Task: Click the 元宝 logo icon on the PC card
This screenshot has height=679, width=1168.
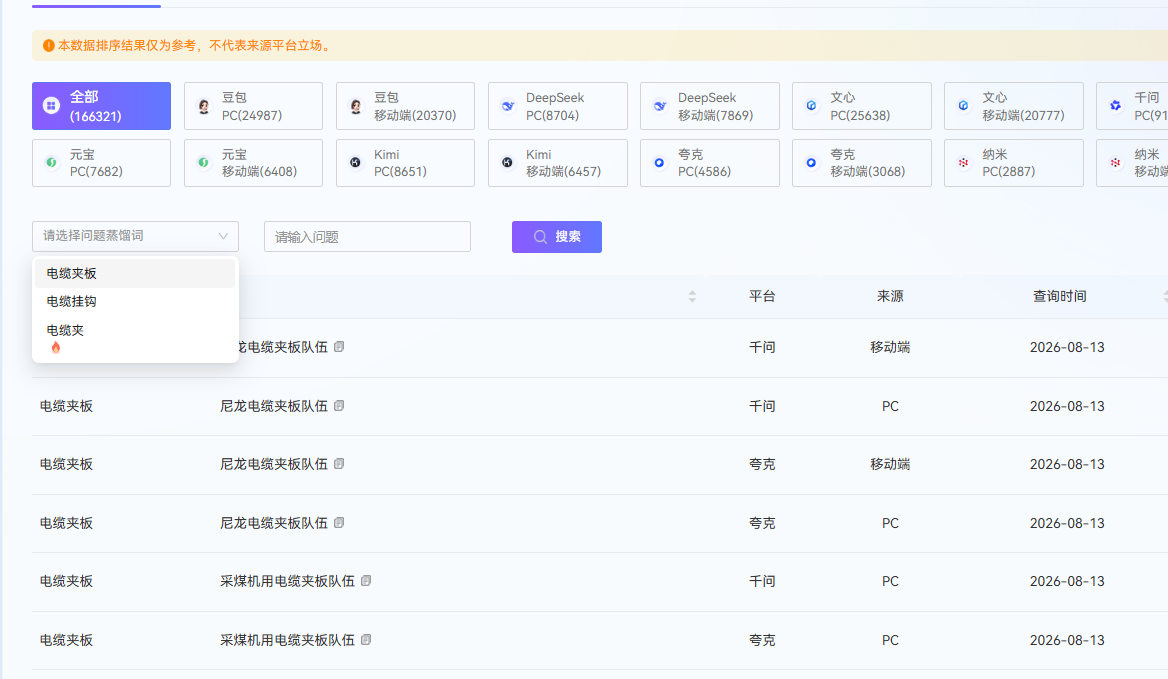Action: point(51,162)
